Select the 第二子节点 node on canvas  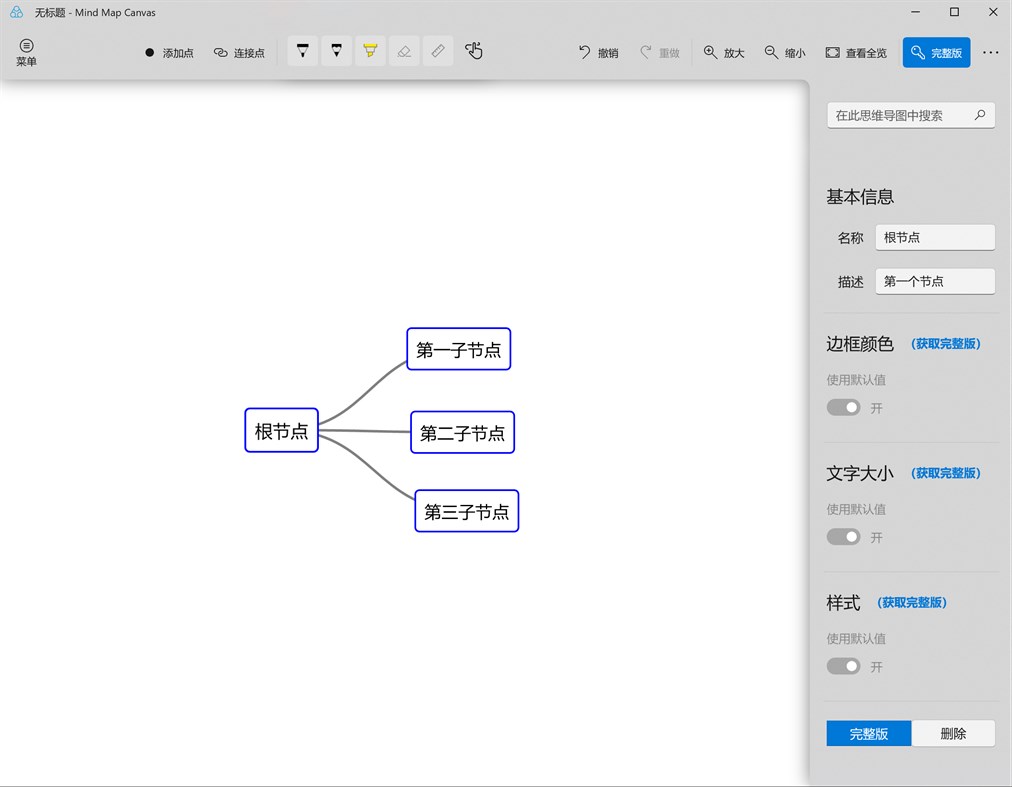pyautogui.click(x=462, y=432)
